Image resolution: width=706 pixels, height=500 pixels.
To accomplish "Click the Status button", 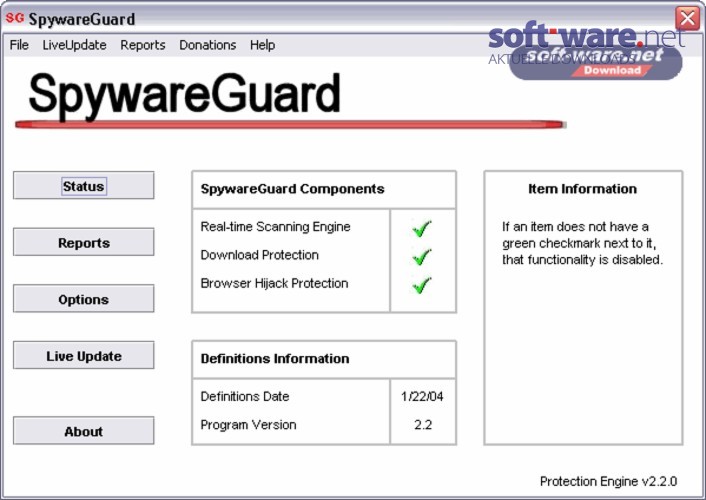I will (83, 185).
